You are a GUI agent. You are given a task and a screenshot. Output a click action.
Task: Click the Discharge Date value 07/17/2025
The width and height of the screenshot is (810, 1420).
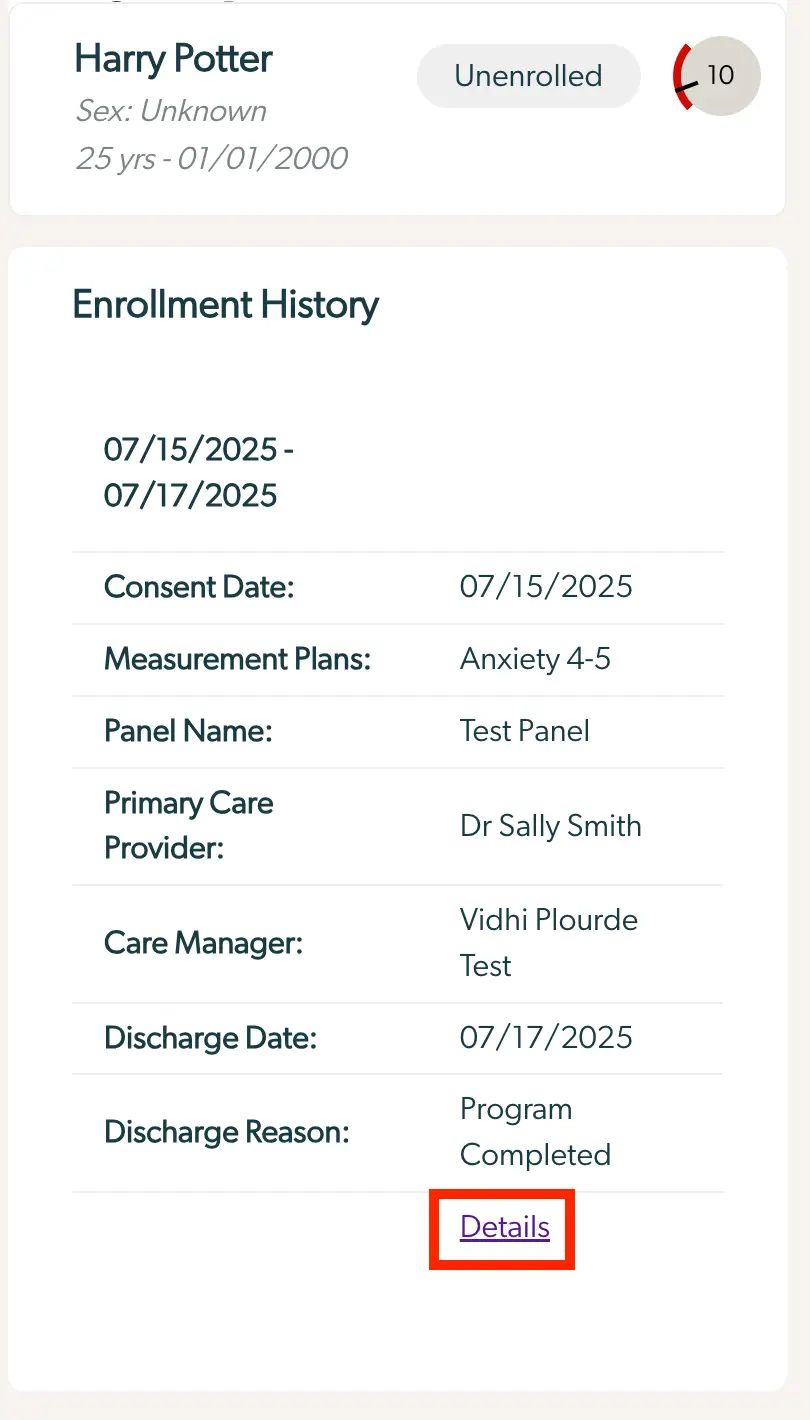pos(546,1038)
